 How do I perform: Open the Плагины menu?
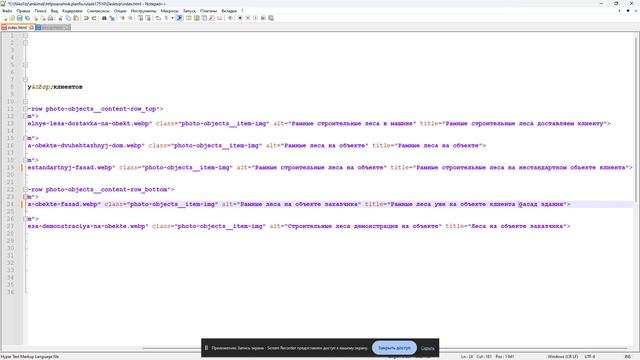(x=209, y=11)
